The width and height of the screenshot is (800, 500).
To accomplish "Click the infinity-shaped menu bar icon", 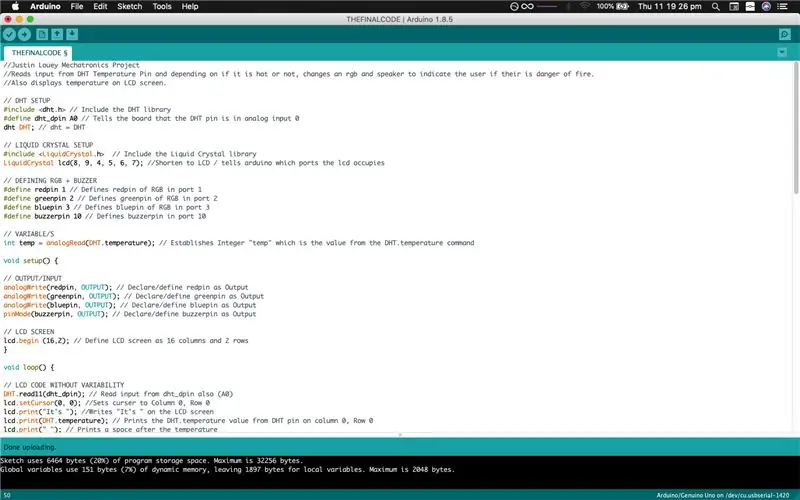I will click(528, 7).
